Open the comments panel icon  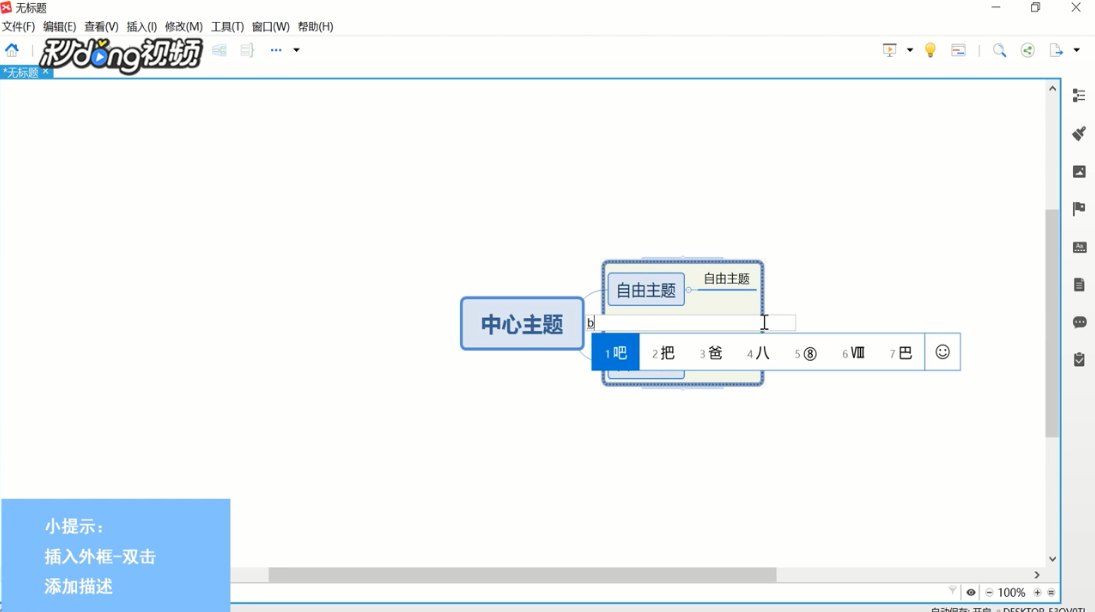(x=1079, y=321)
